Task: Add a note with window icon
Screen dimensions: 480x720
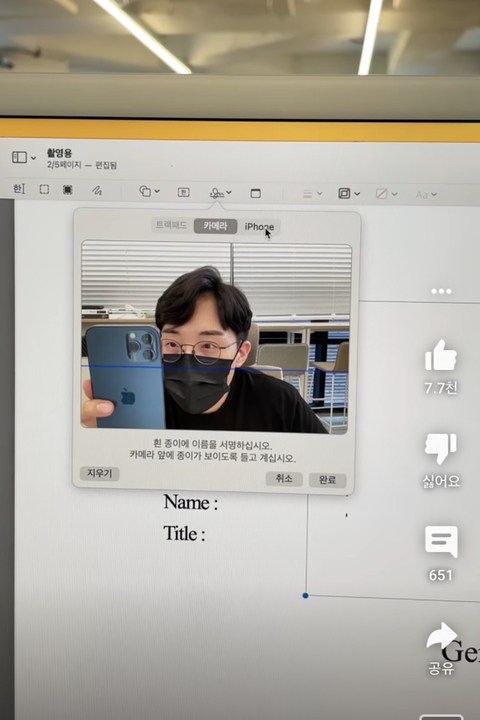Action: [255, 193]
